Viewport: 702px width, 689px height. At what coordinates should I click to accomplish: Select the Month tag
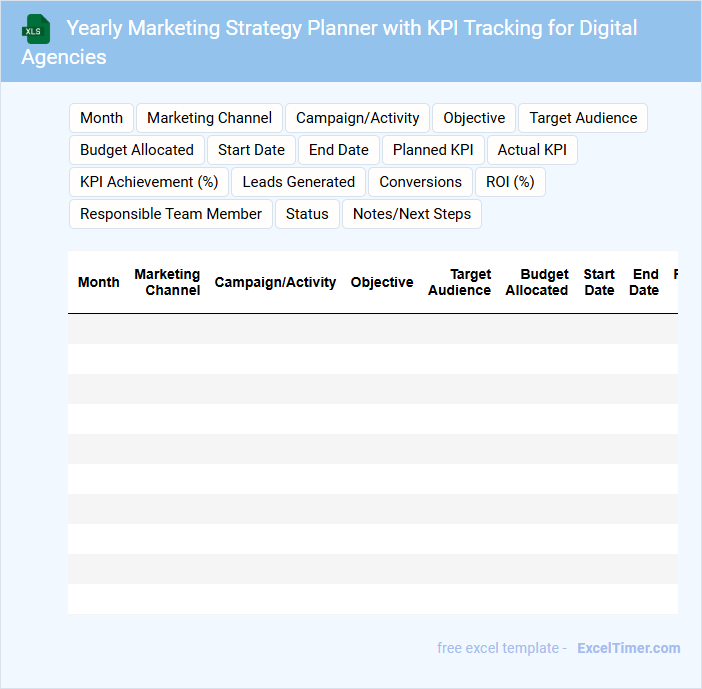click(x=101, y=118)
